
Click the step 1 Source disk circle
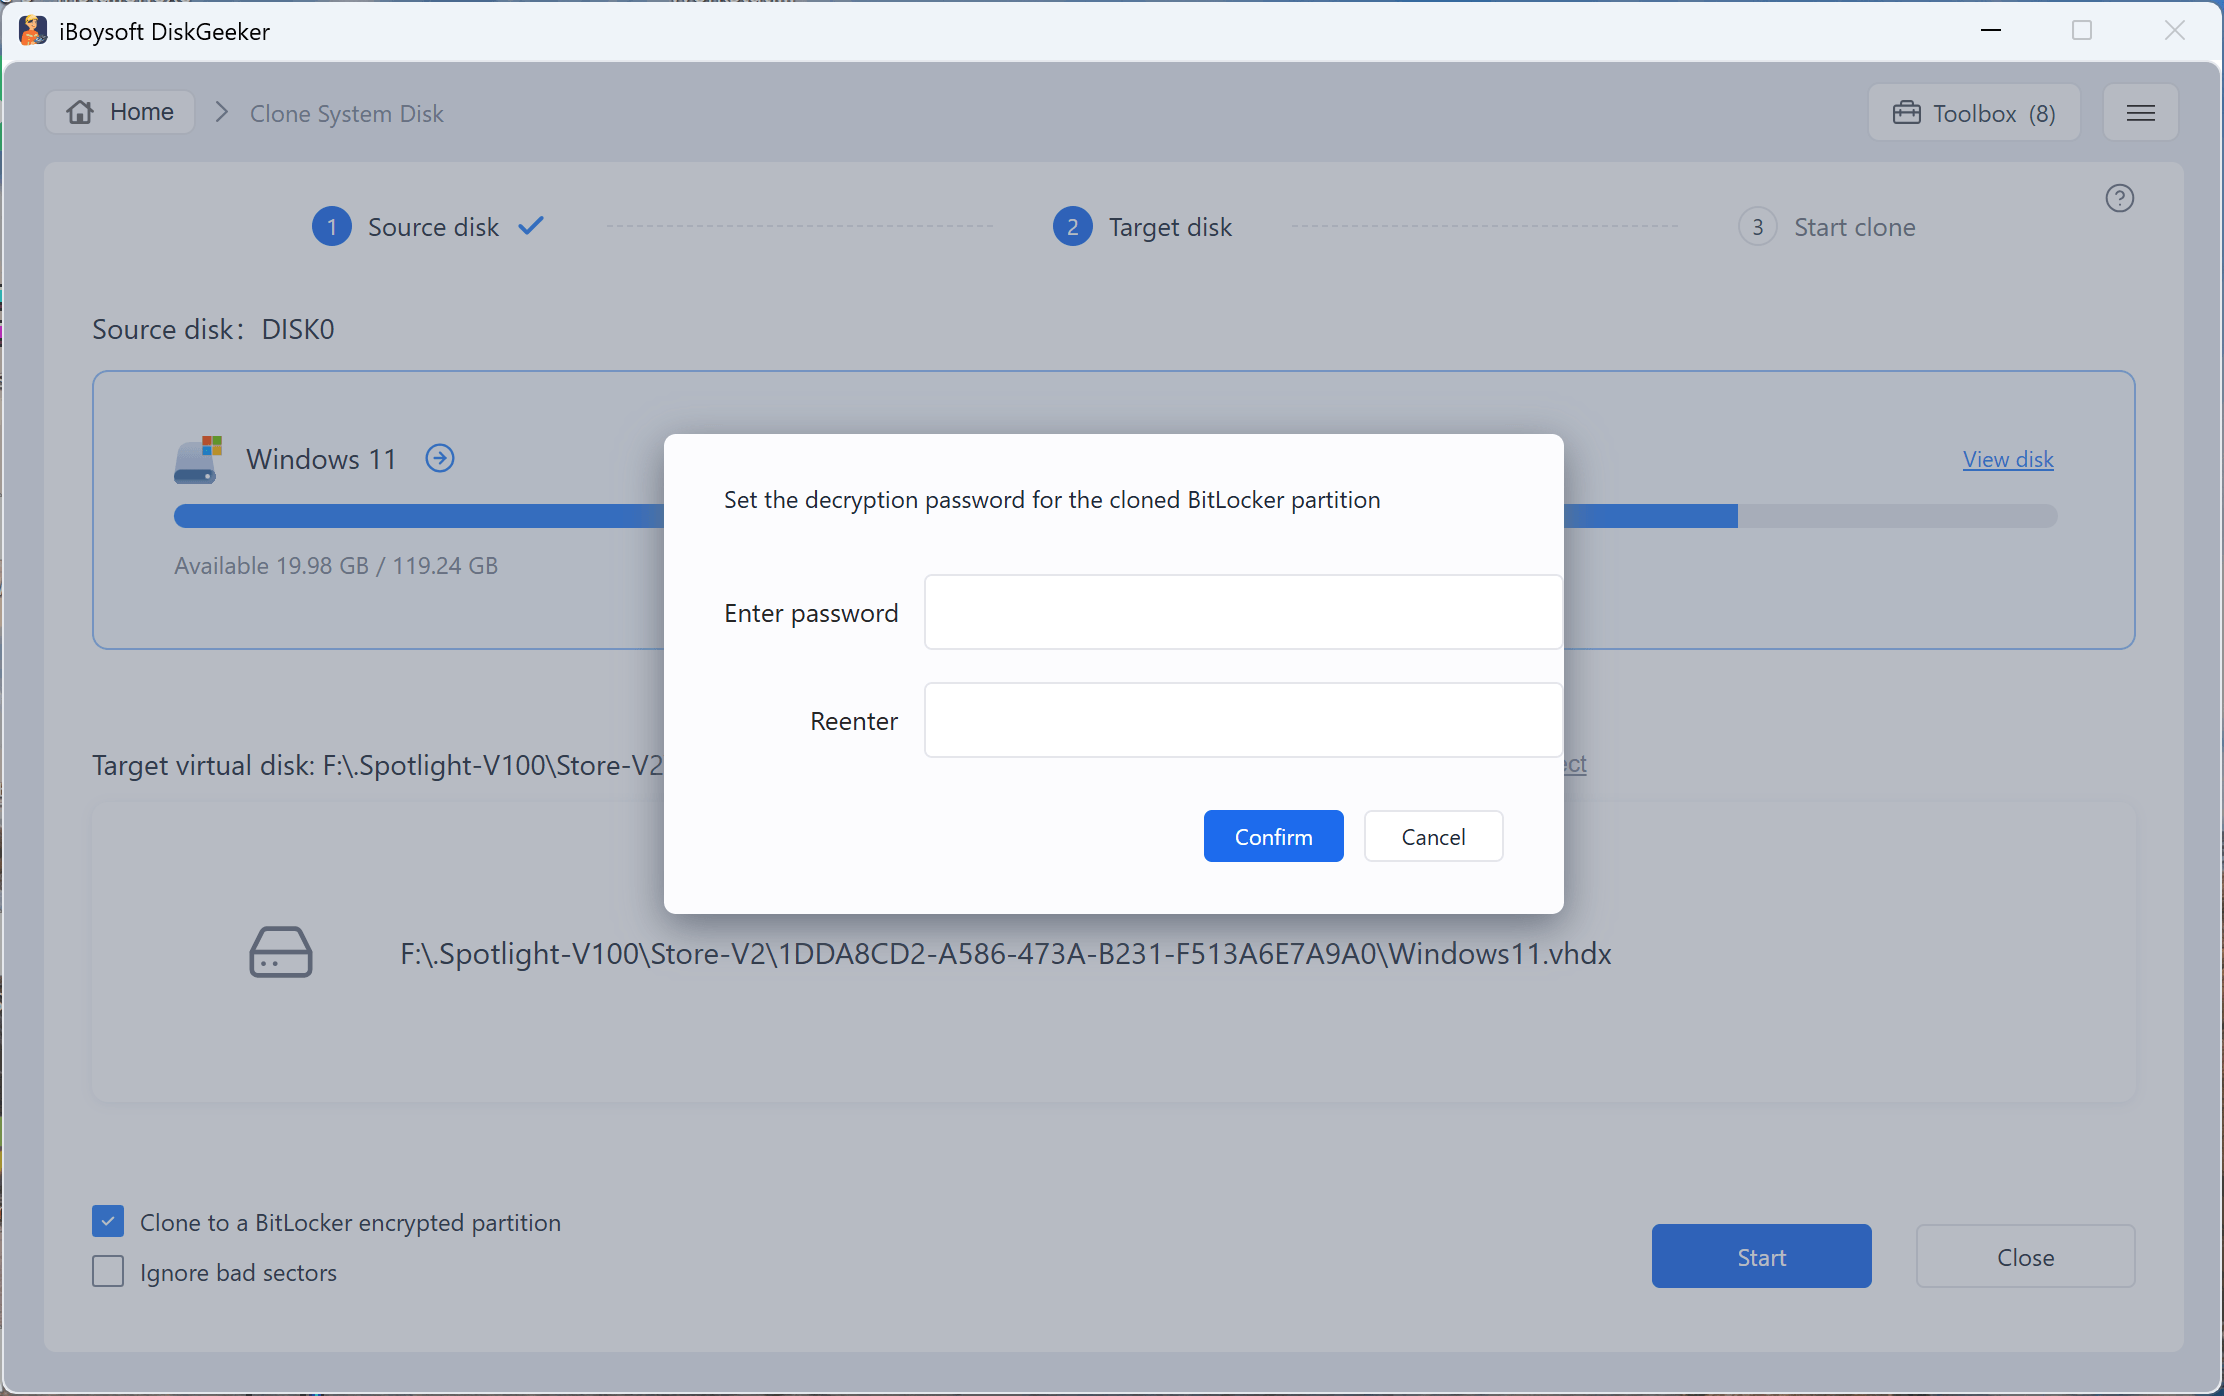click(x=332, y=227)
